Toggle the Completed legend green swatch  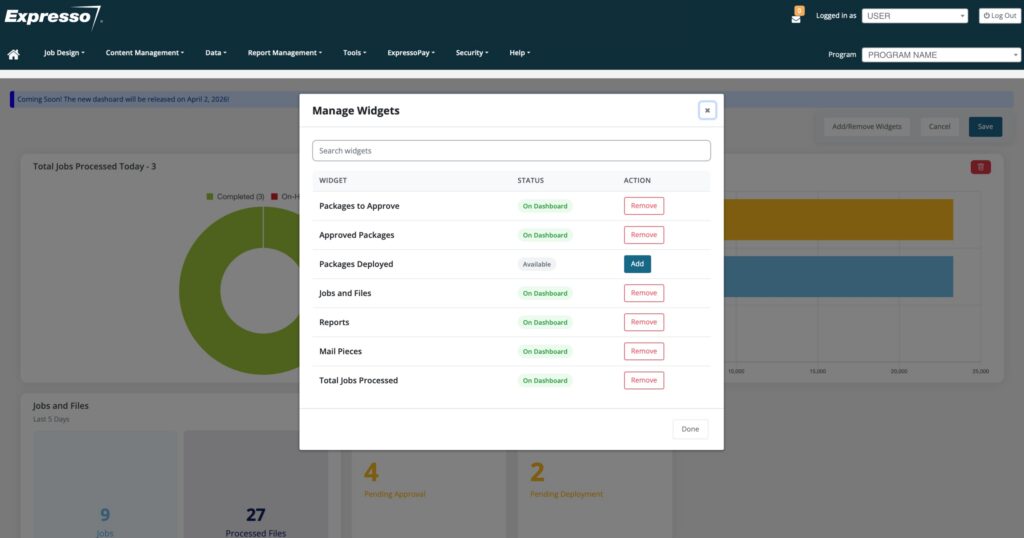point(210,196)
